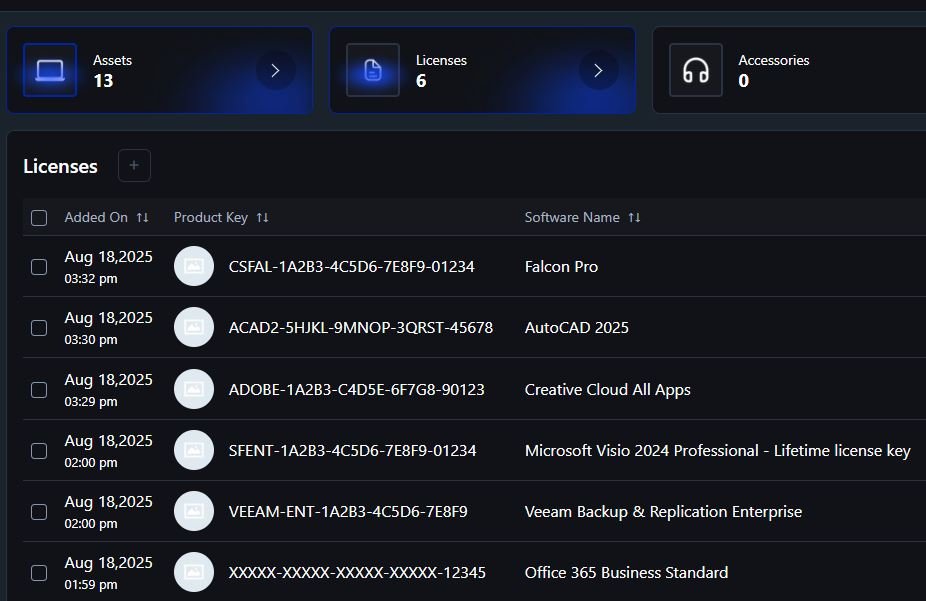Click product key ACAD2-5HJKL-9MNOP-3QRST-45678
Screen dimensions: 926x601
[361, 328]
